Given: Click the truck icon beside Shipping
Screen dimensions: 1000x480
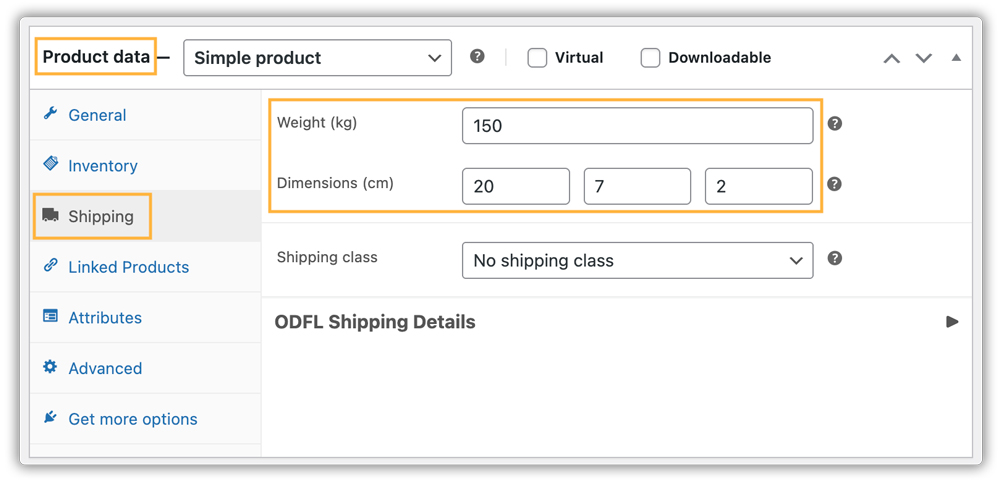Looking at the screenshot, I should point(50,215).
